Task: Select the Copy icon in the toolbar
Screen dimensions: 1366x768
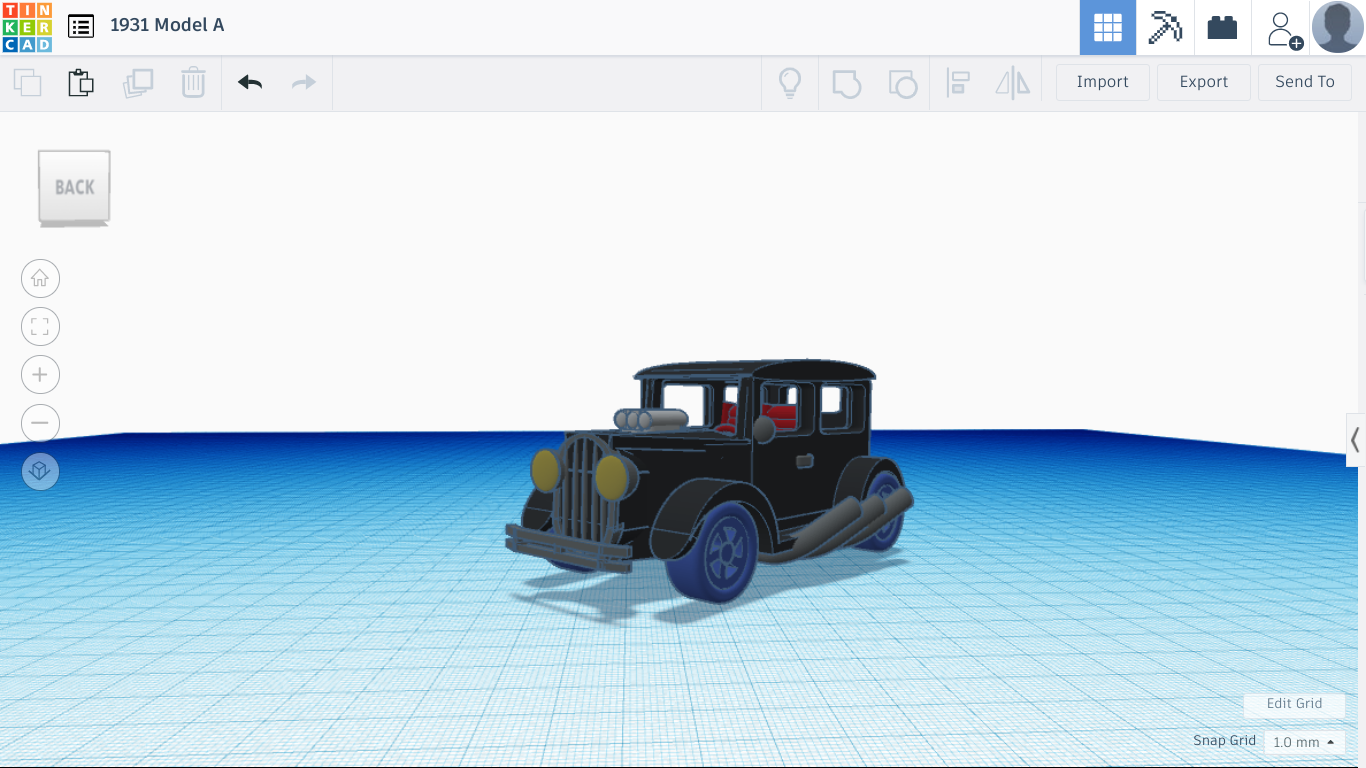Action: (27, 82)
